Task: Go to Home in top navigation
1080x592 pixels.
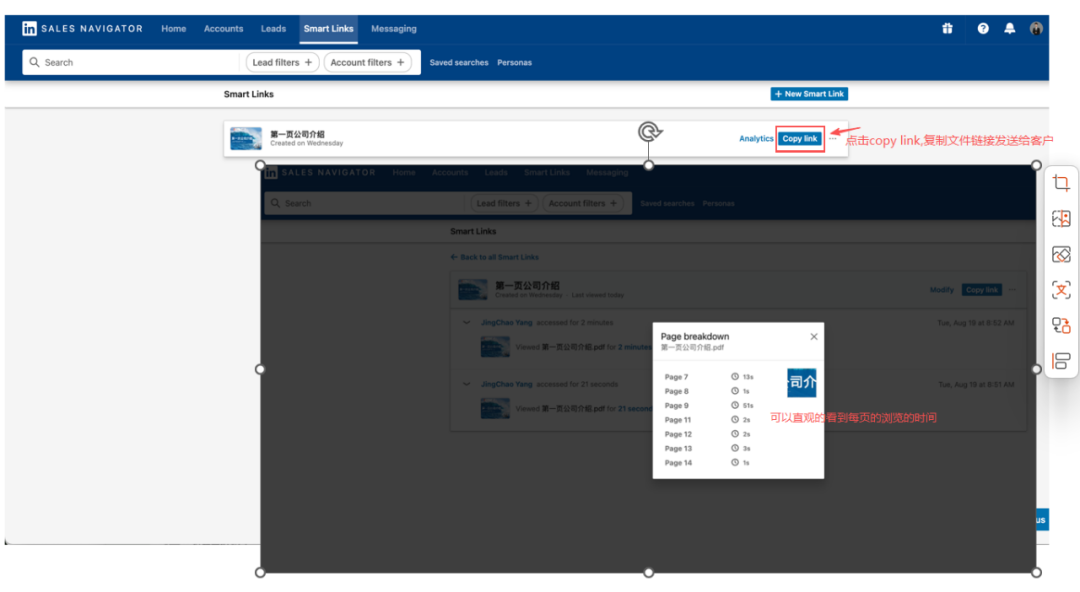Action: [x=174, y=29]
